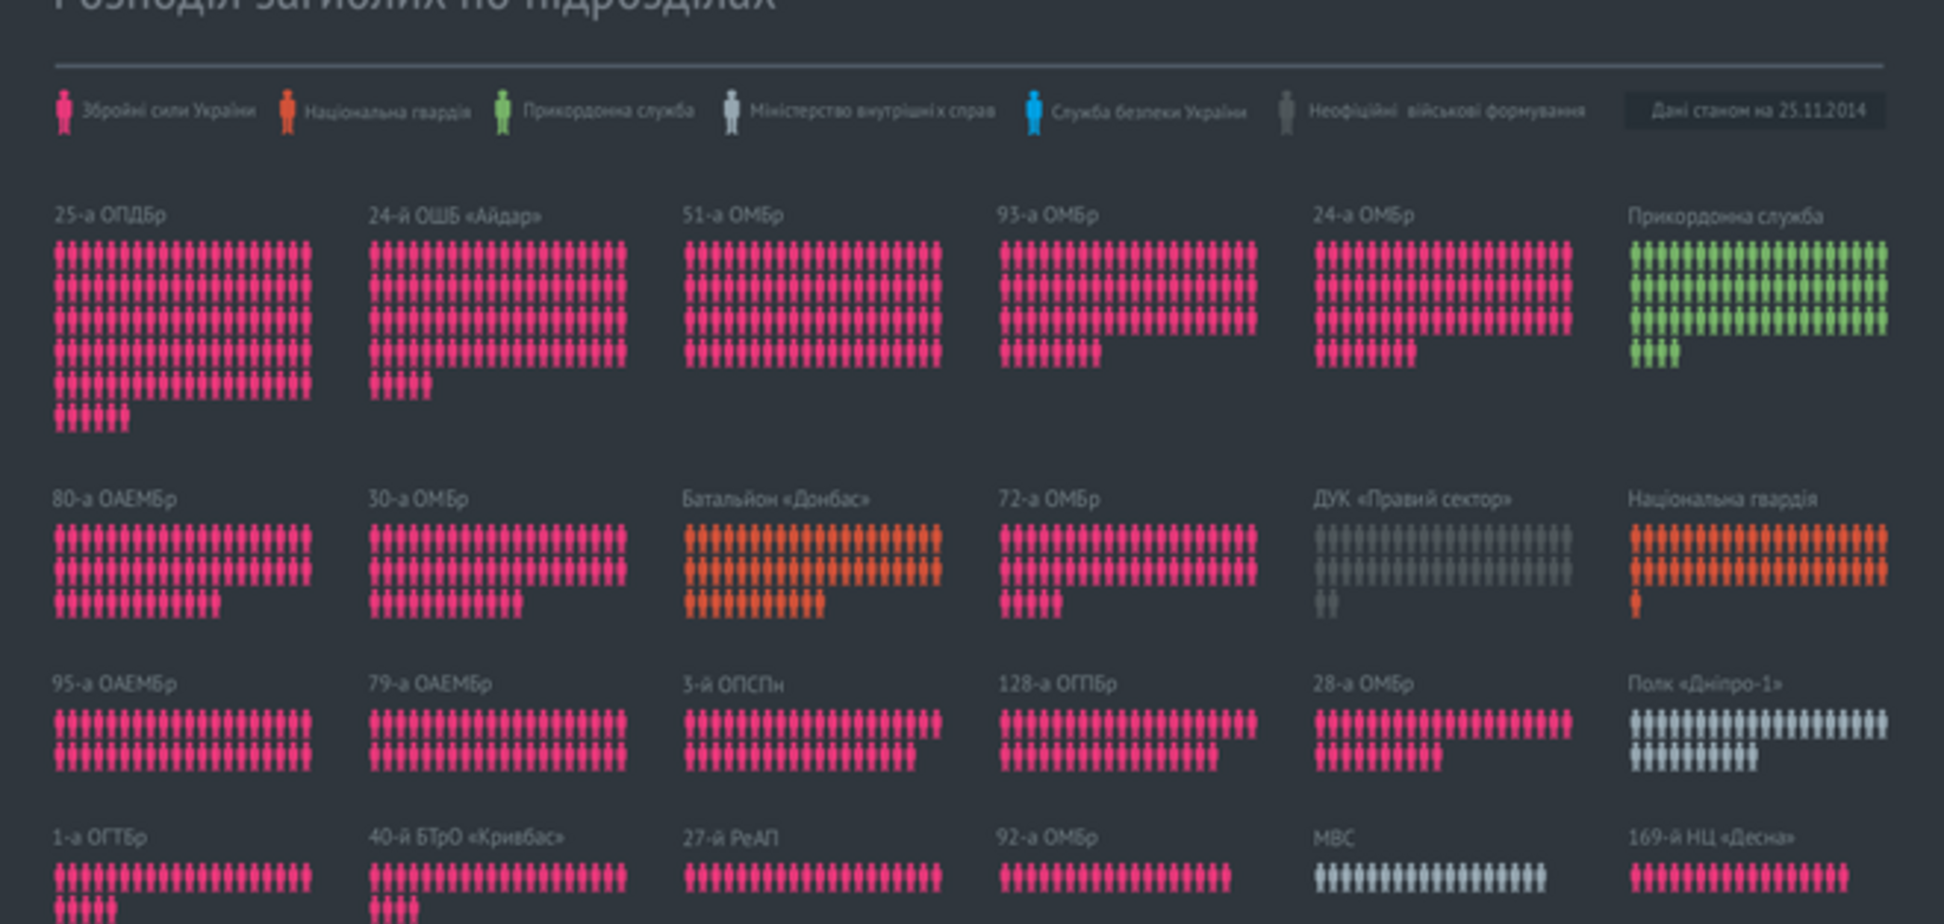Image resolution: width=1944 pixels, height=924 pixels.
Task: Click the light gray Міністерство внутрішніх справ legend icon
Action: click(731, 111)
